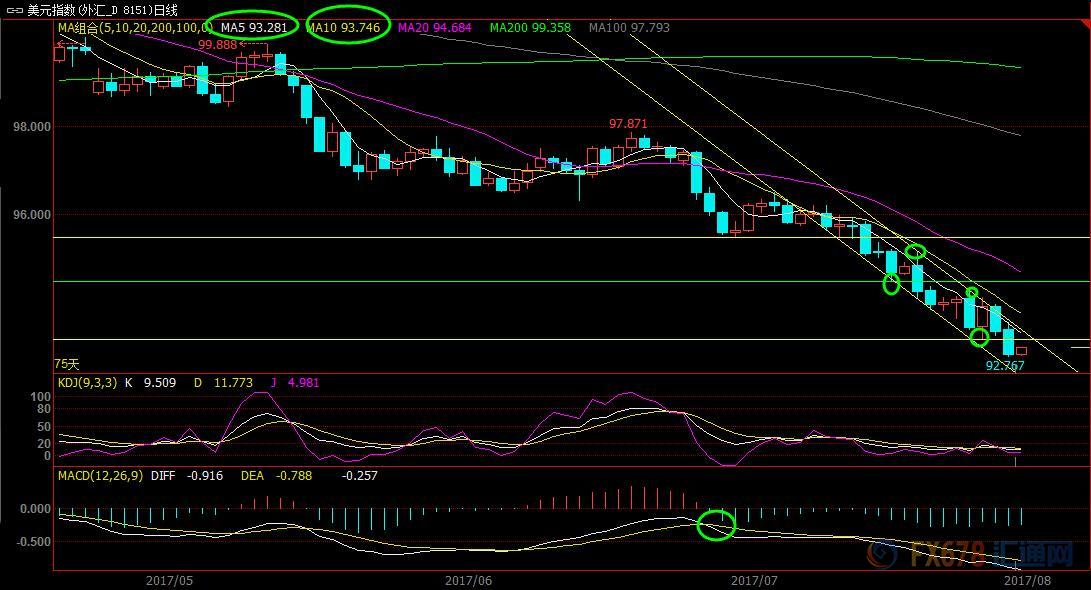Click the KDJ axis value 50
The width and height of the screenshot is (1091, 590).
click(44, 426)
